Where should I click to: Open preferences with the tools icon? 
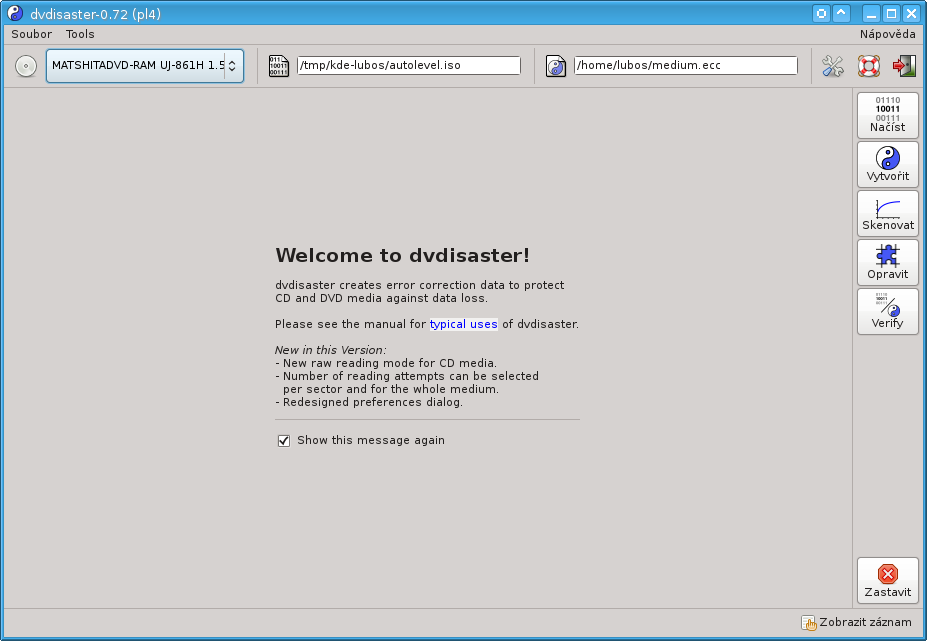(x=832, y=66)
